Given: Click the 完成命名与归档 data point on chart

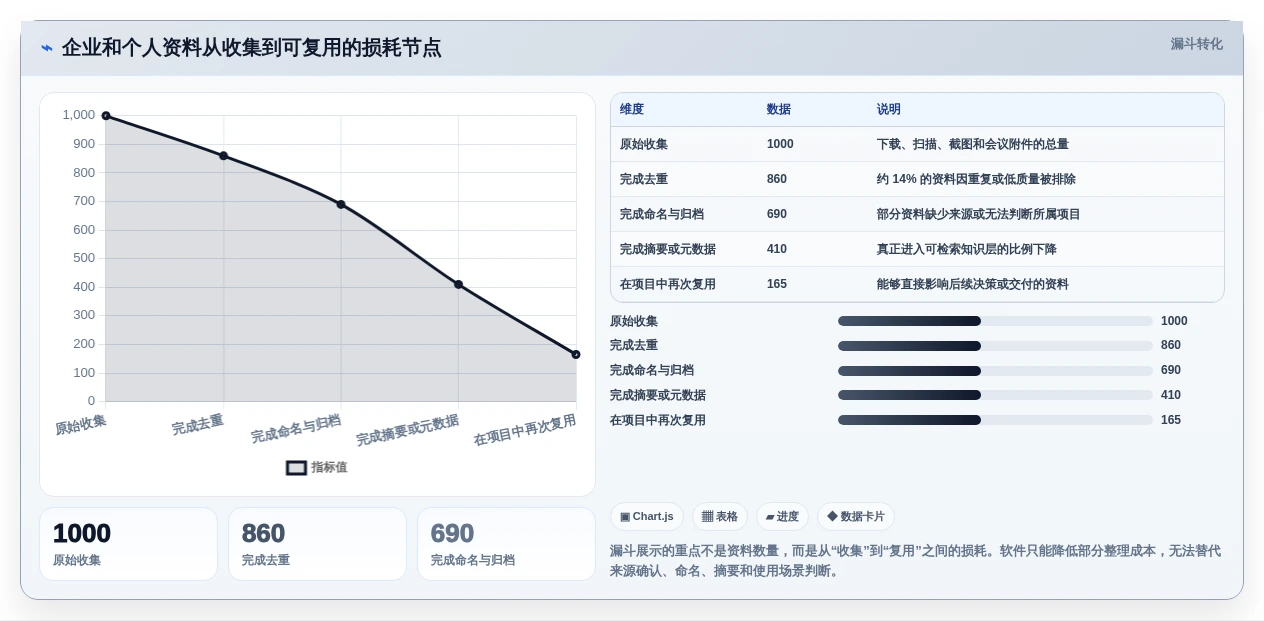Looking at the screenshot, I should coord(341,204).
